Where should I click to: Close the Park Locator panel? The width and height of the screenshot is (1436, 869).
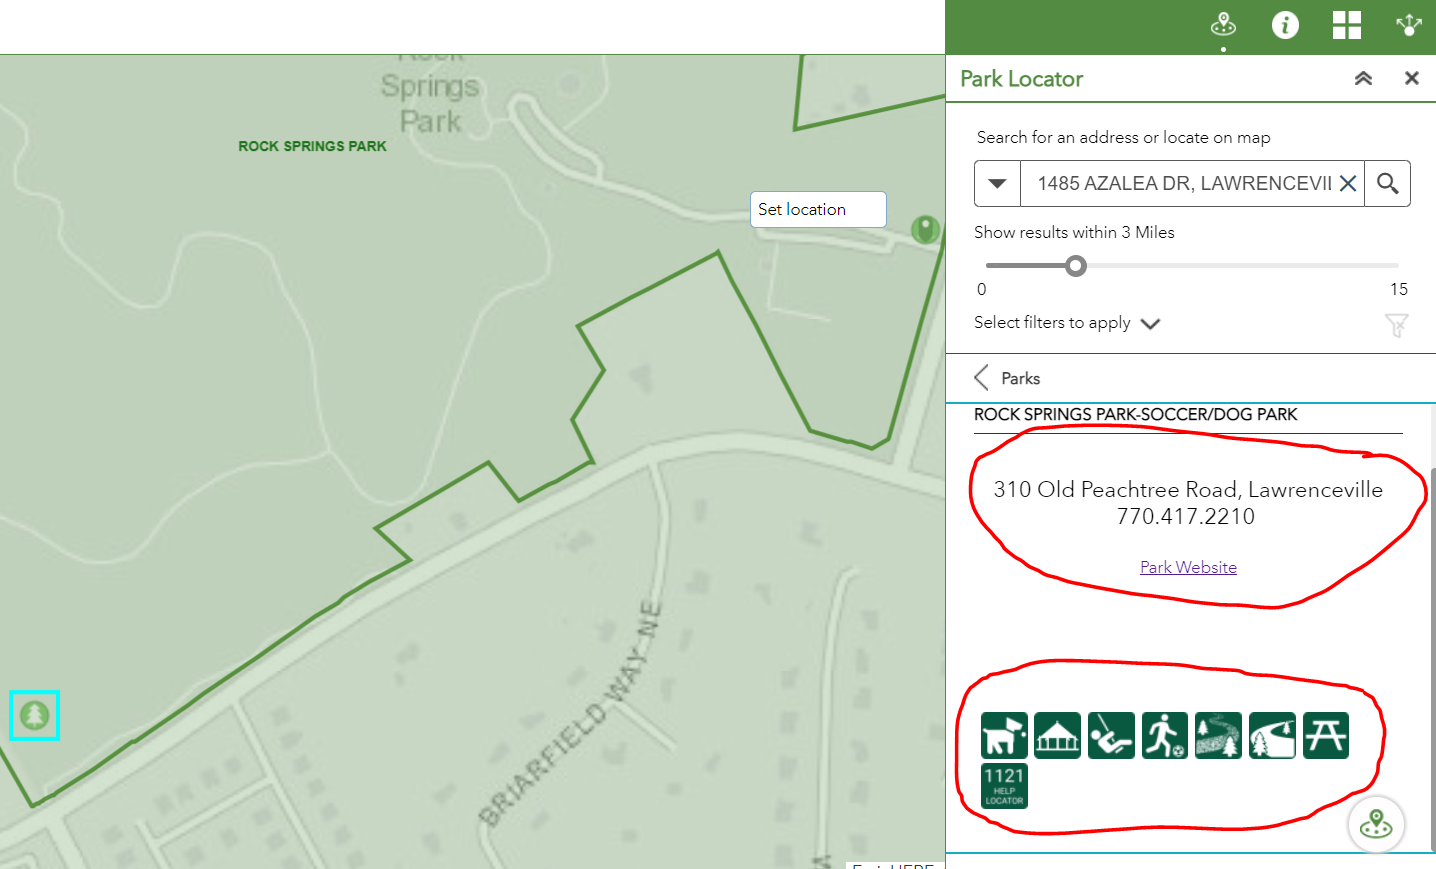click(1412, 78)
